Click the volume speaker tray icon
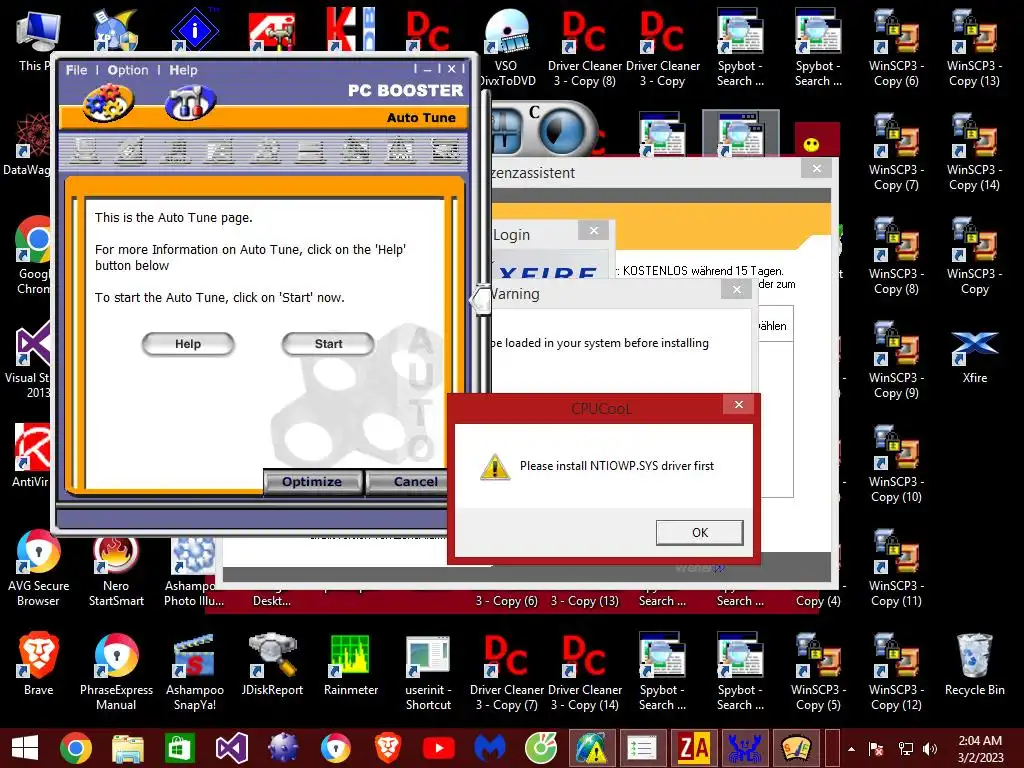 click(930, 749)
